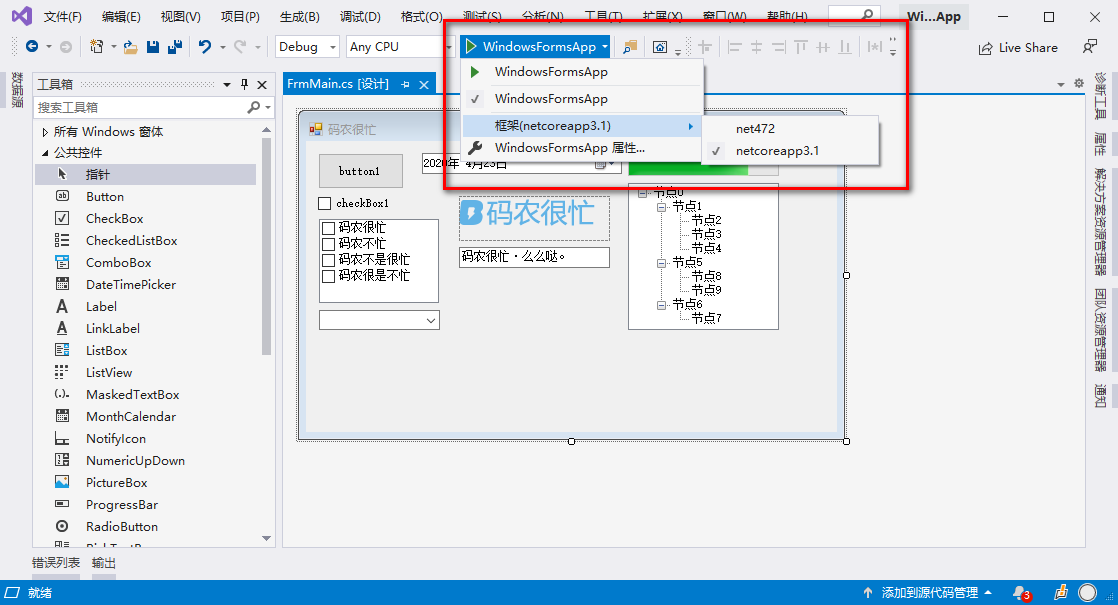1118x605 pixels.
Task: Collapse tree node 节点1
Action: click(x=662, y=207)
